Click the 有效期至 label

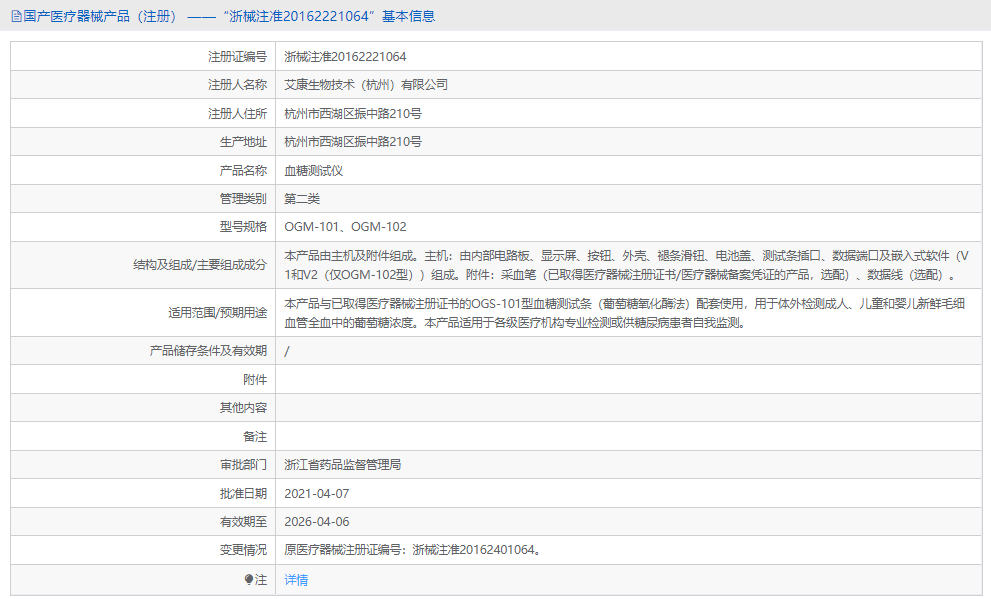tap(243, 522)
